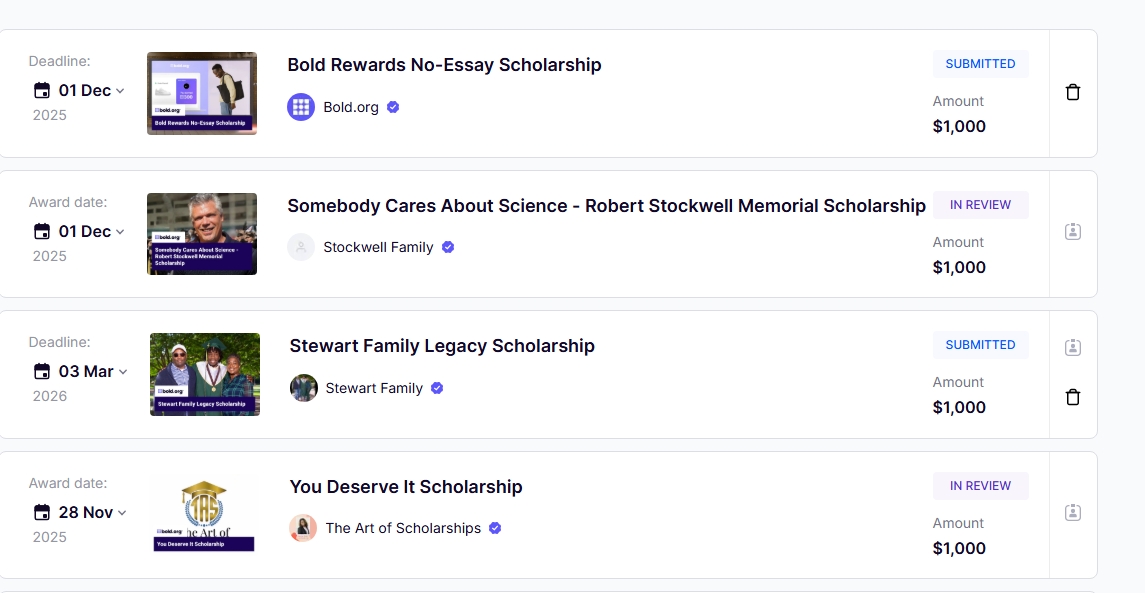Click the Stewart Family avatar icon
Image resolution: width=1145 pixels, height=593 pixels.
click(x=304, y=388)
